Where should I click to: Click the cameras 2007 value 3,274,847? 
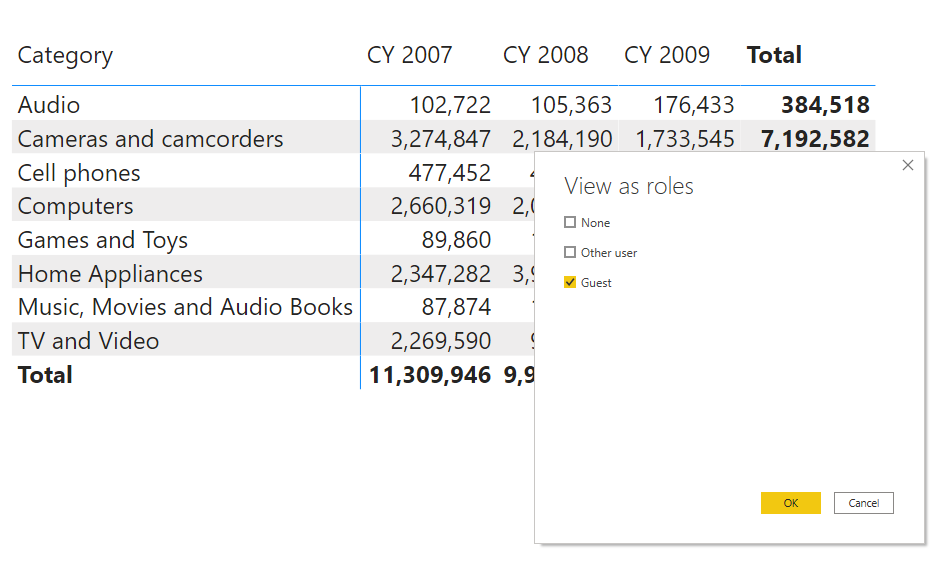[441, 140]
